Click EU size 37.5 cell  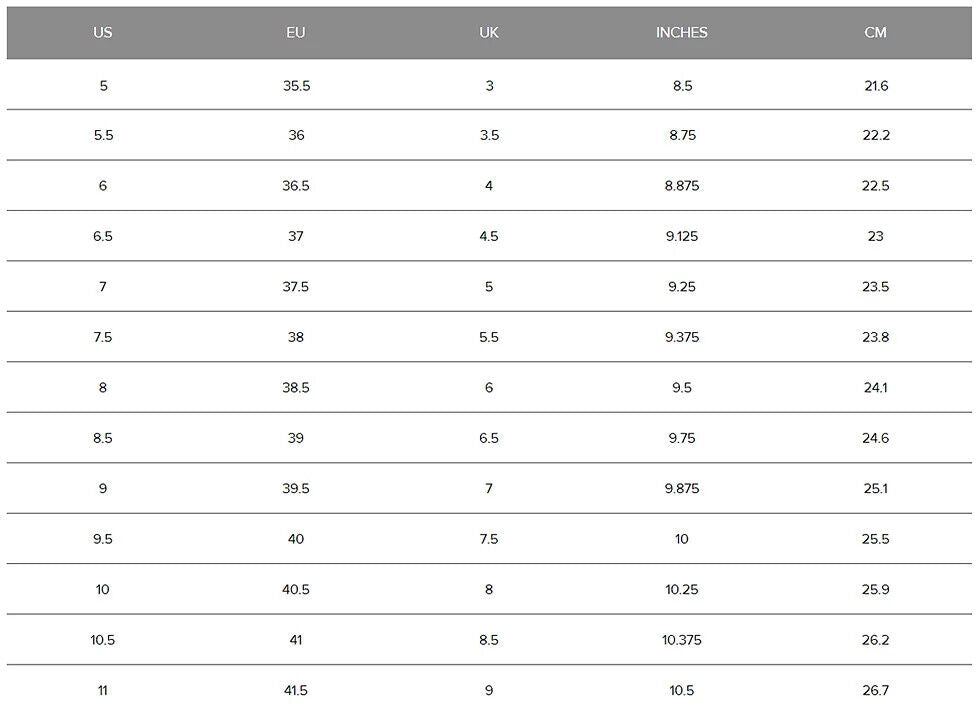point(296,287)
